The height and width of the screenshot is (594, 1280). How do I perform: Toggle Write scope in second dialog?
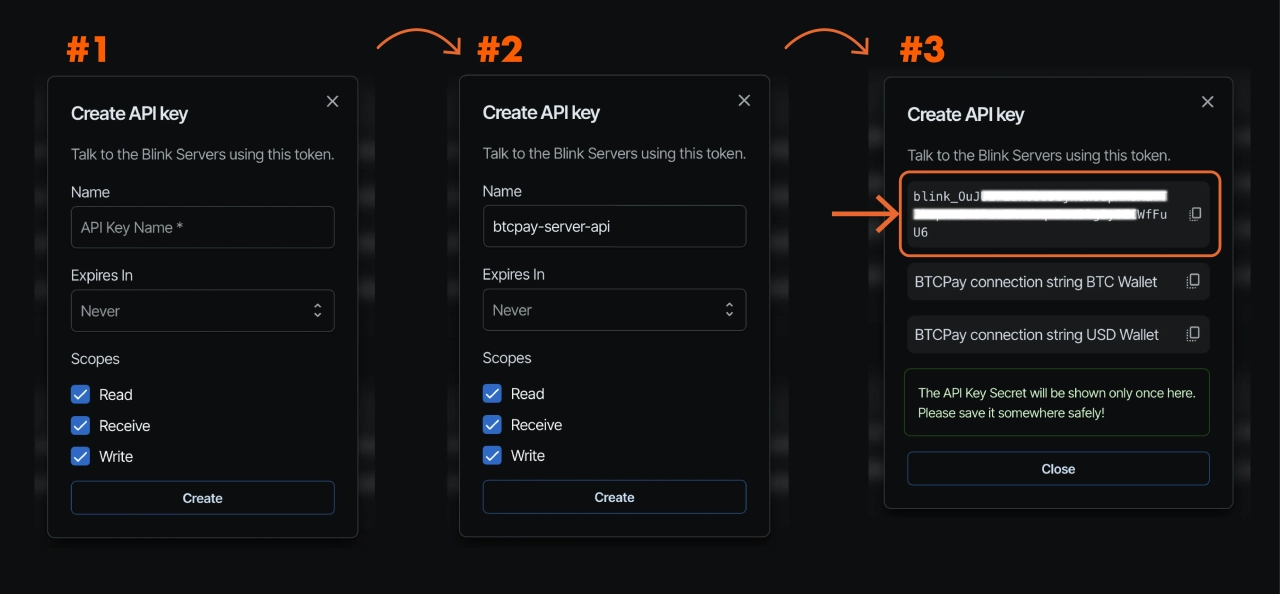[x=492, y=455]
